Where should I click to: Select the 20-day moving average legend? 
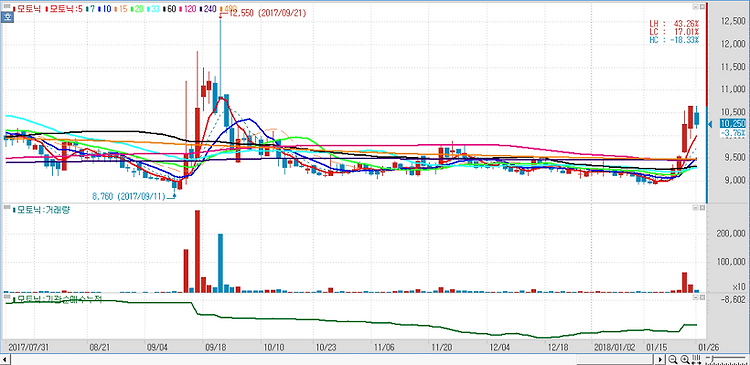tap(137, 9)
